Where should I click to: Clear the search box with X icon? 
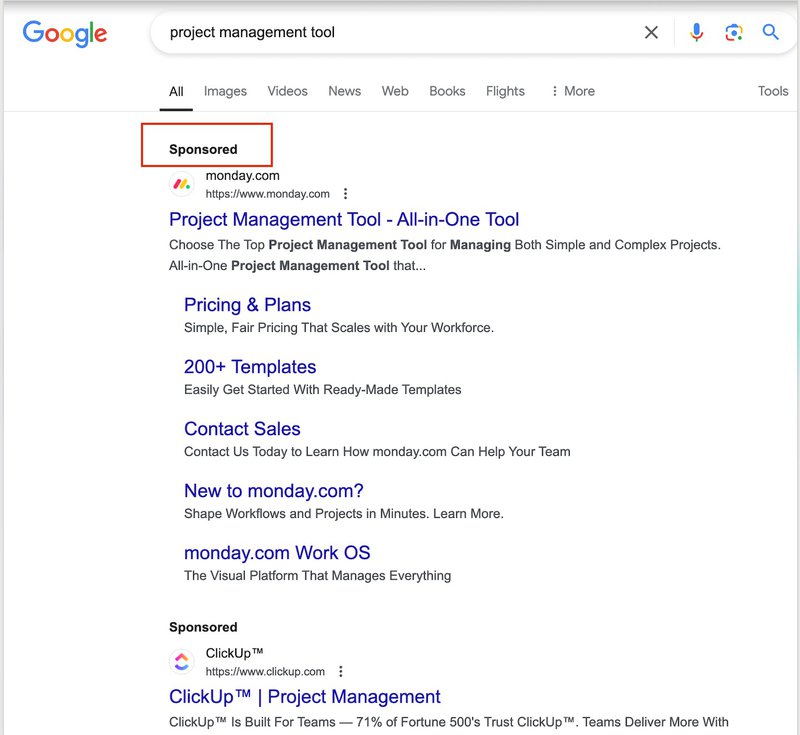click(651, 33)
